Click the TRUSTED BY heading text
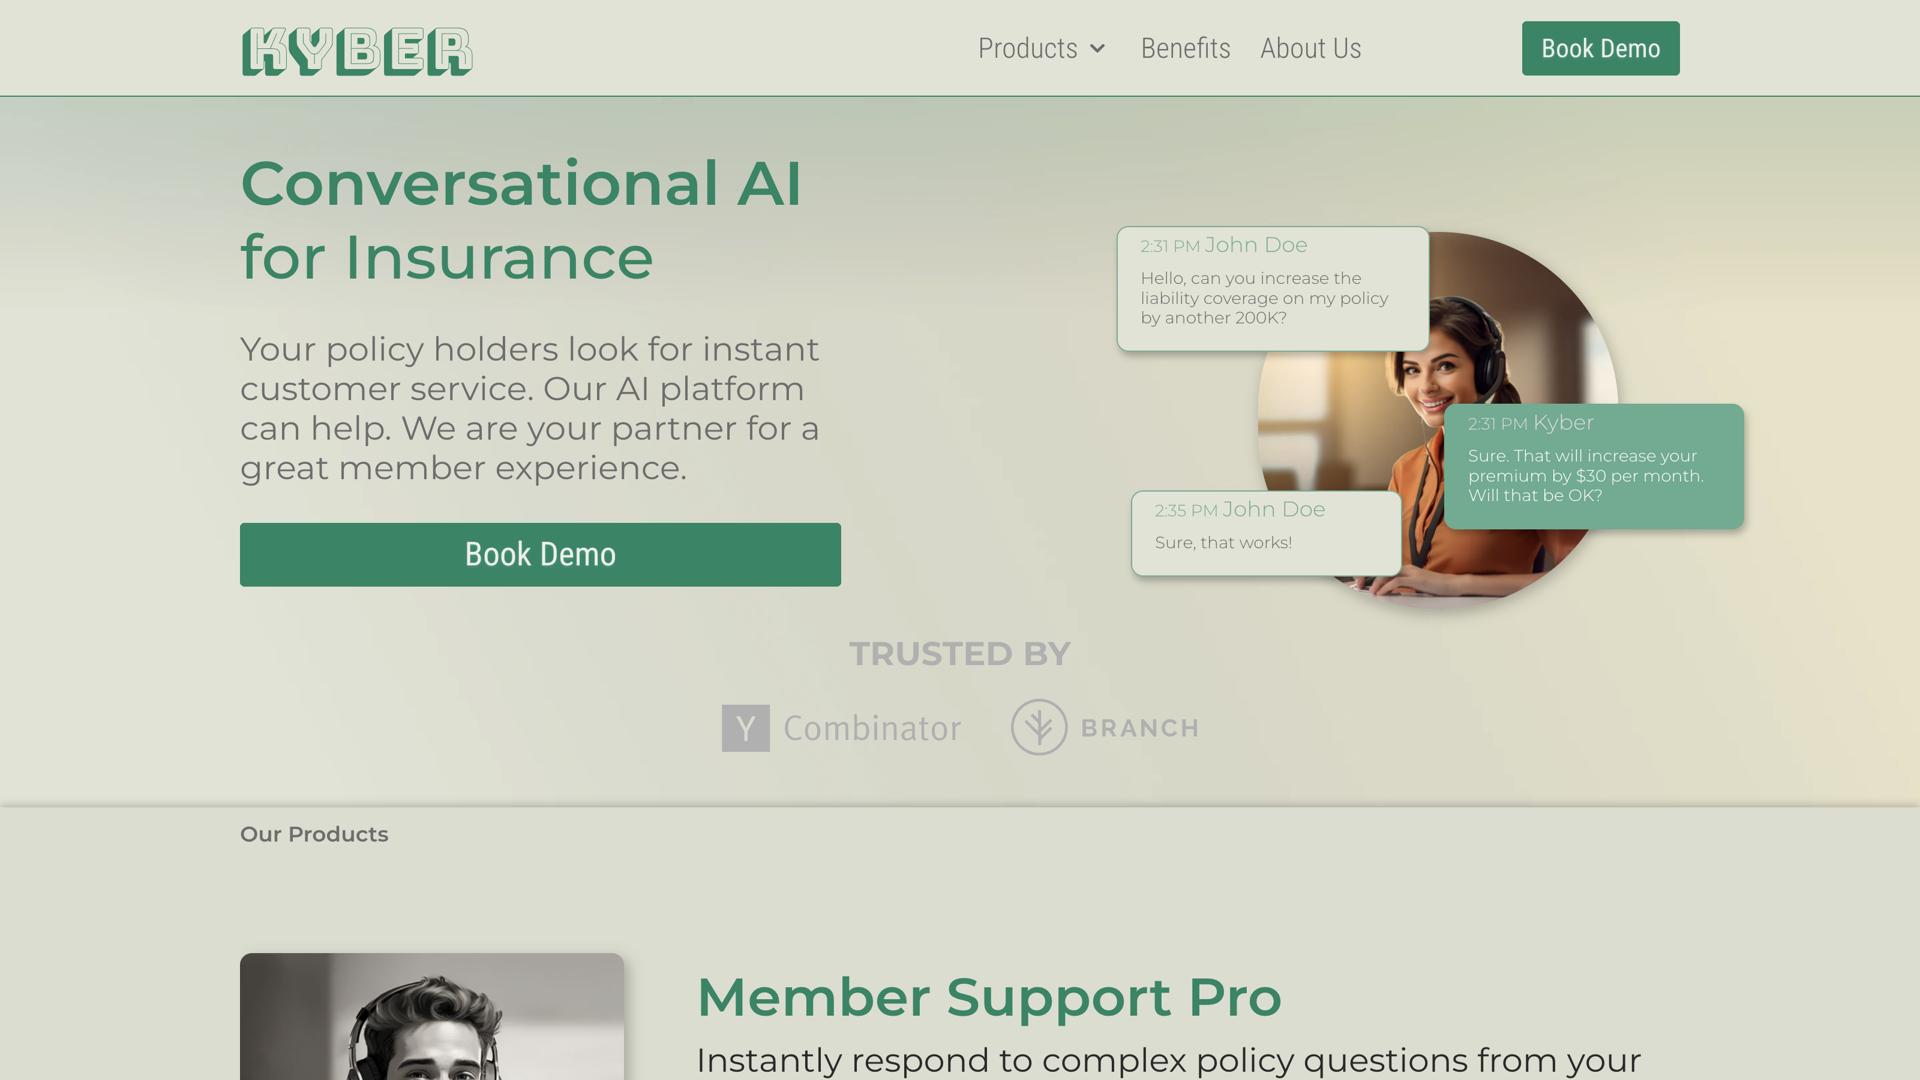 pyautogui.click(x=960, y=654)
